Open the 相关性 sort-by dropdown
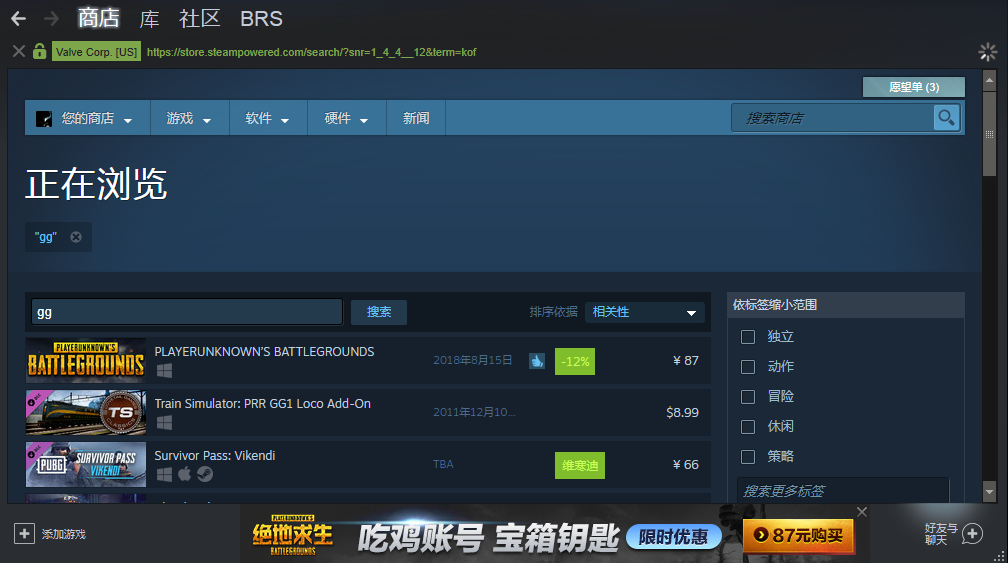1008x563 pixels. tap(645, 312)
